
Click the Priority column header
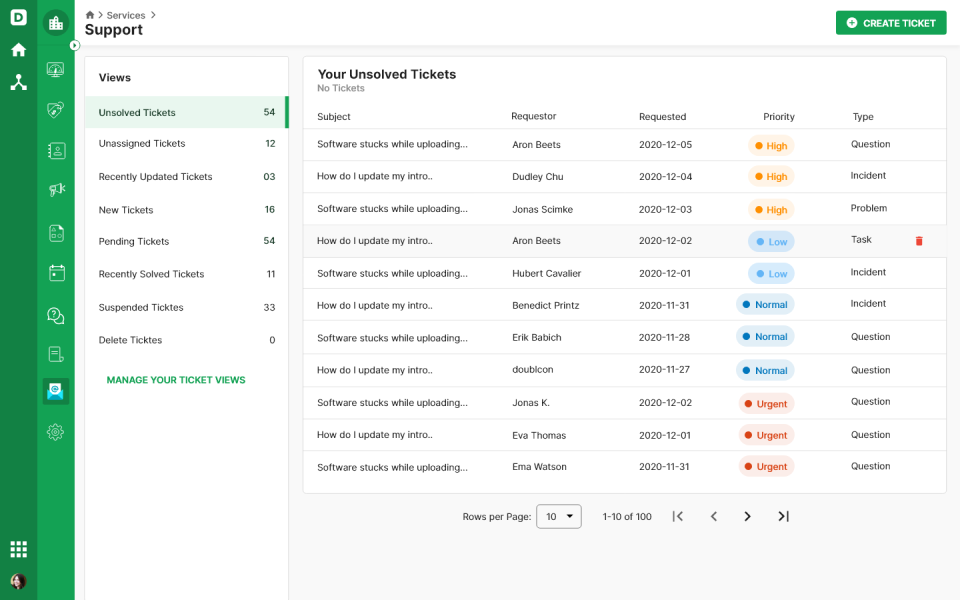pyautogui.click(x=778, y=116)
